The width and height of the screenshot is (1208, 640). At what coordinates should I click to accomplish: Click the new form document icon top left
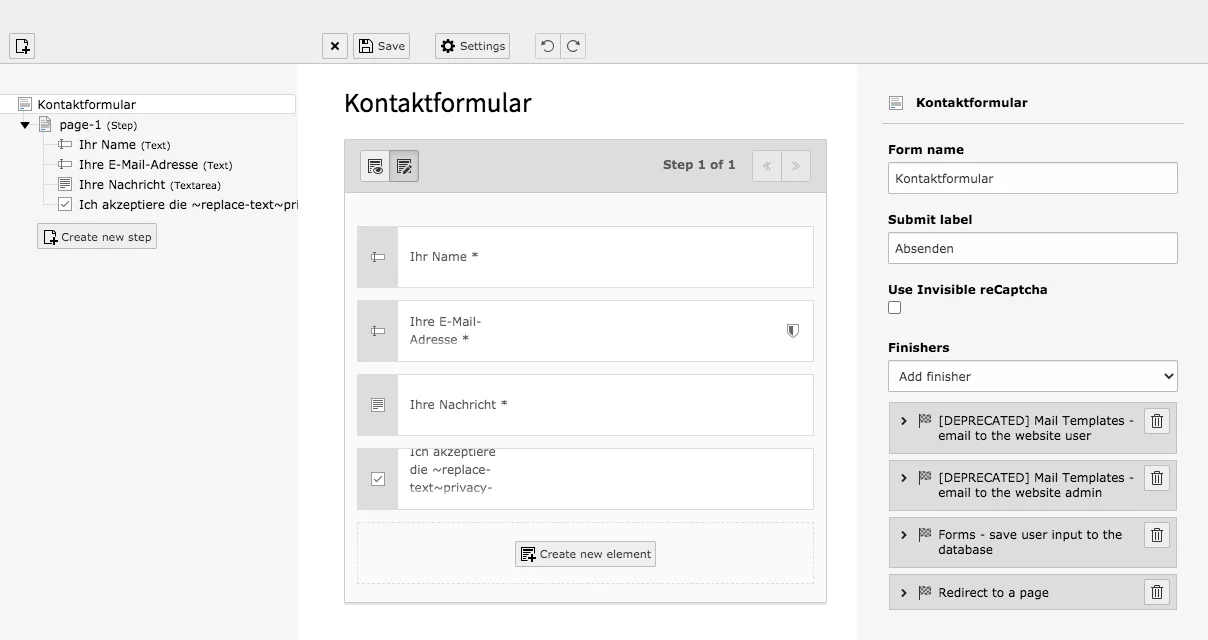coord(21,46)
